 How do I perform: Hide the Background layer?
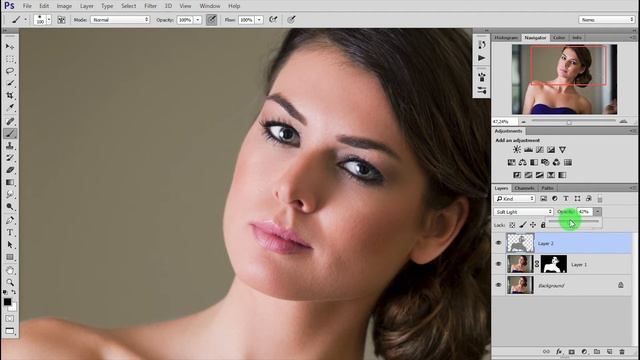[x=498, y=285]
